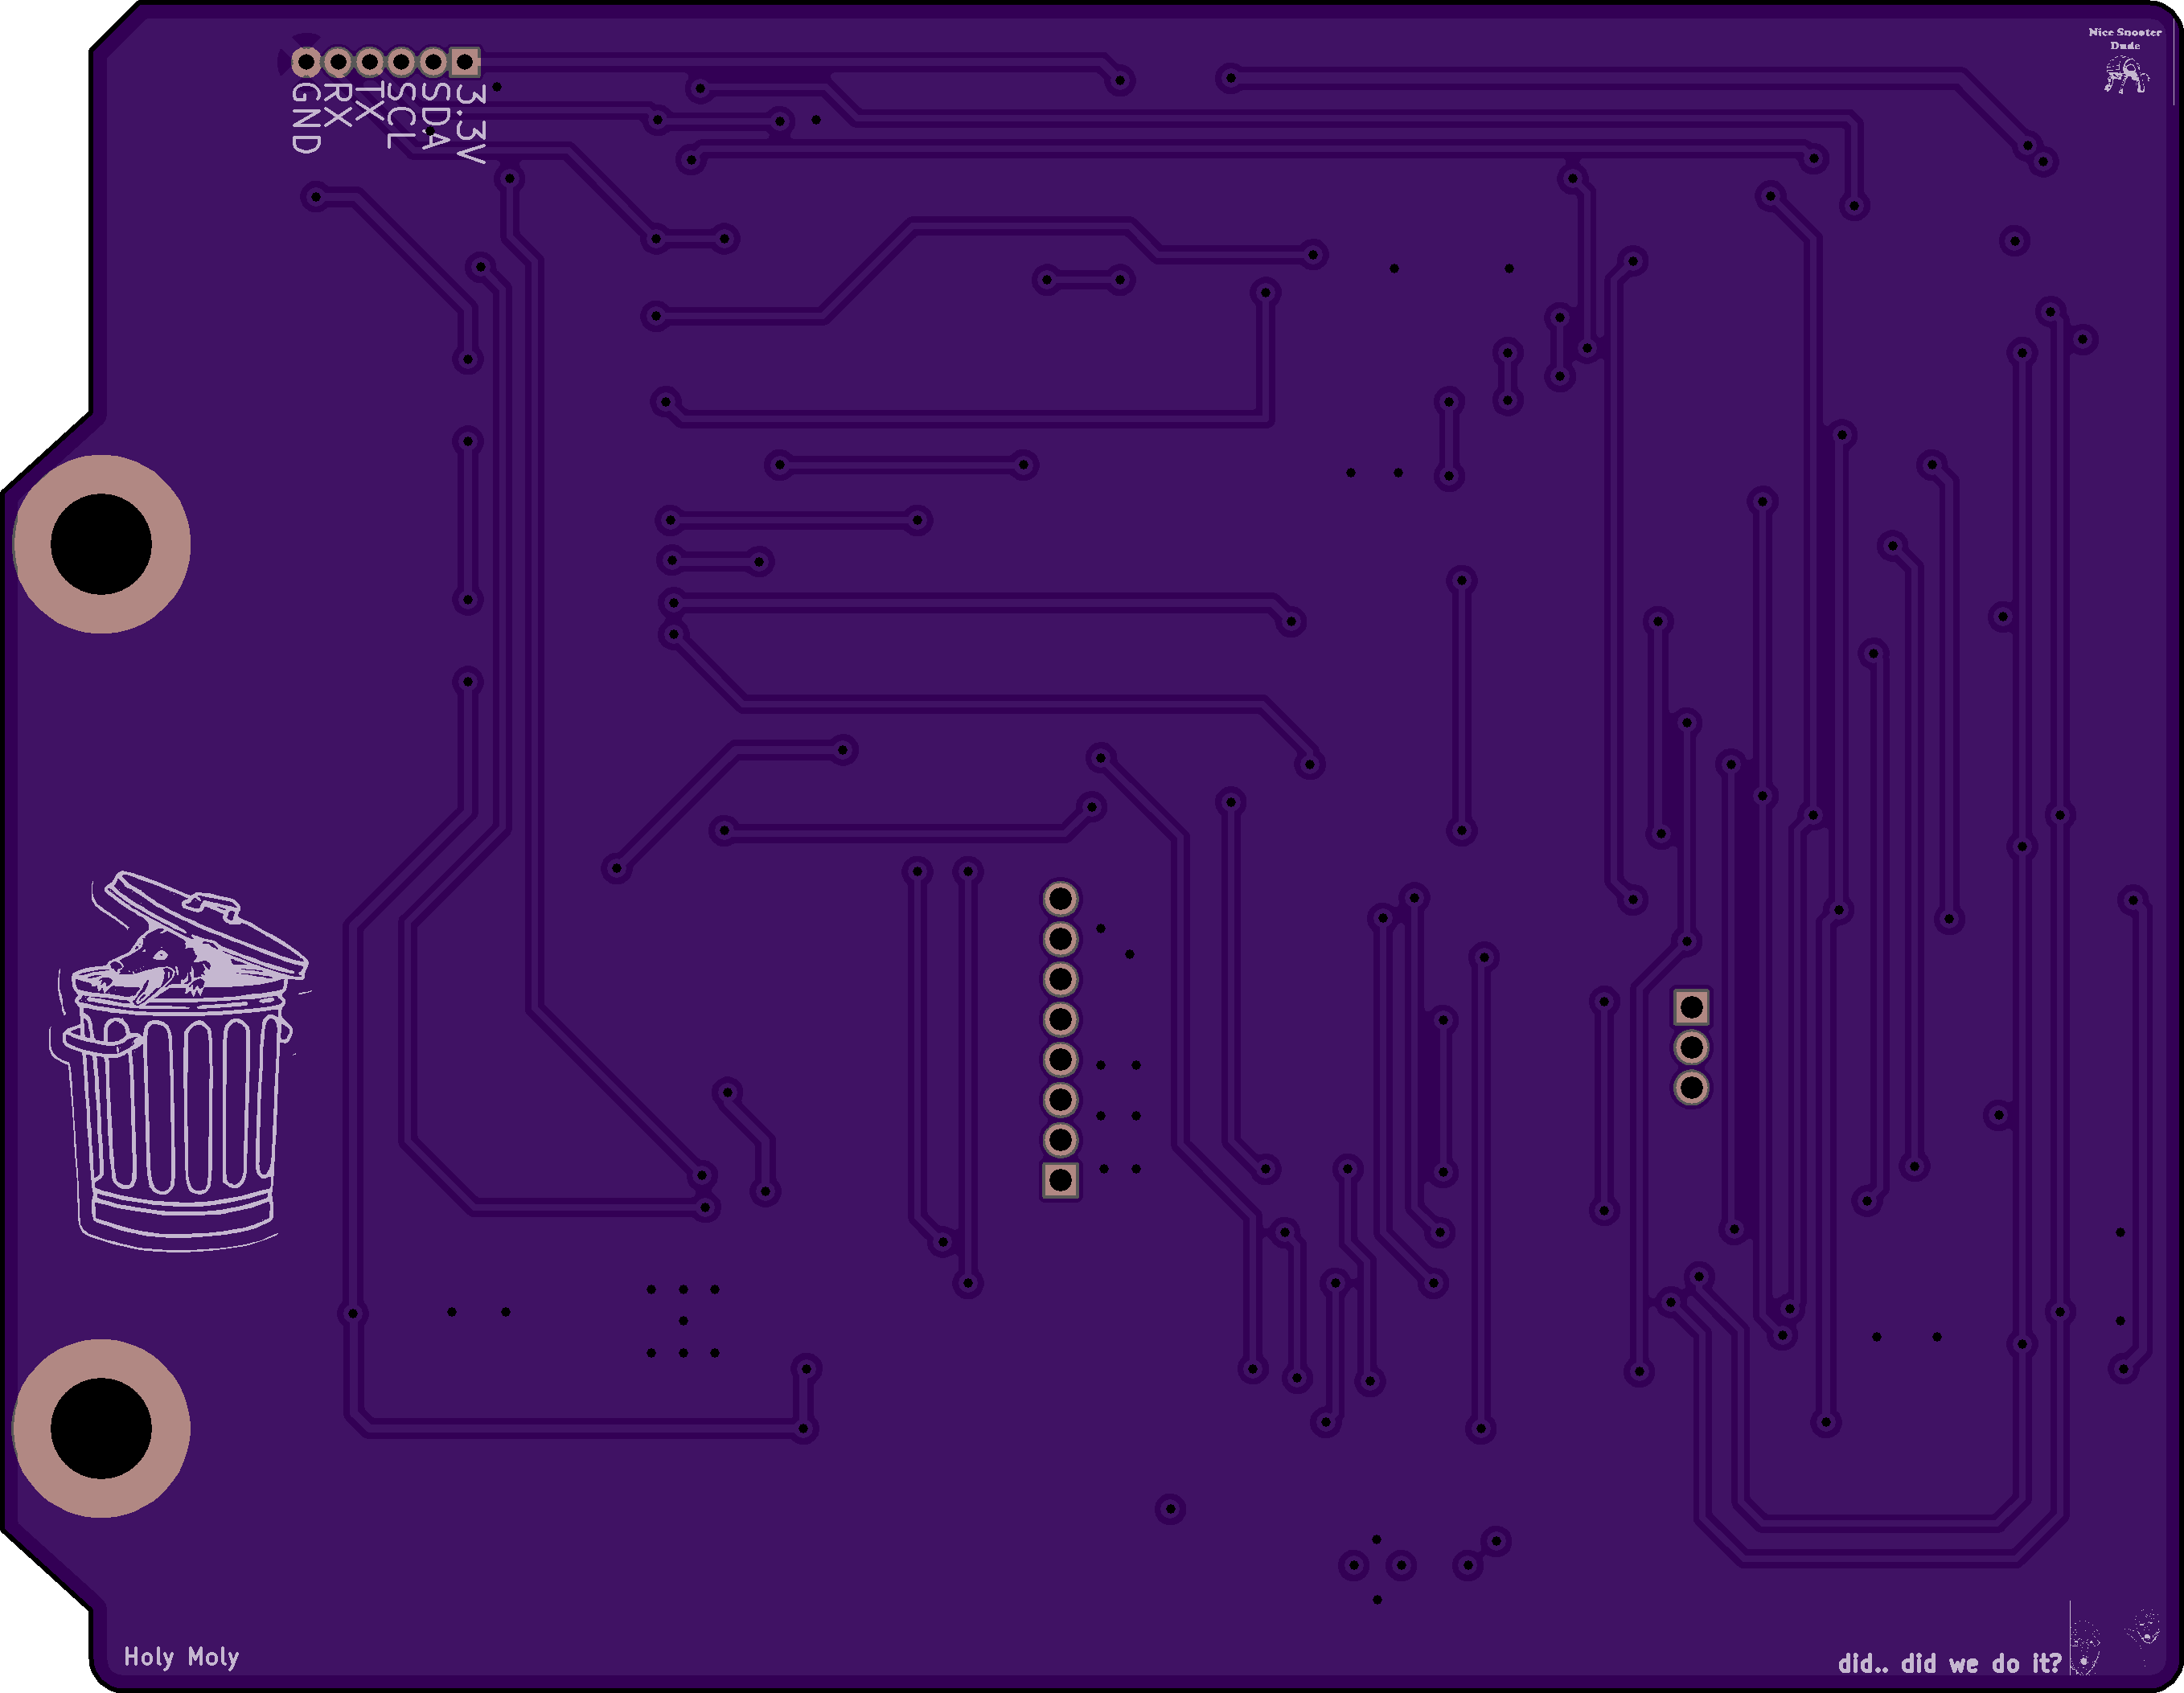The height and width of the screenshot is (1693, 2184).
Task: Click the topmost pad of the 8-pin header
Action: click(x=1060, y=899)
